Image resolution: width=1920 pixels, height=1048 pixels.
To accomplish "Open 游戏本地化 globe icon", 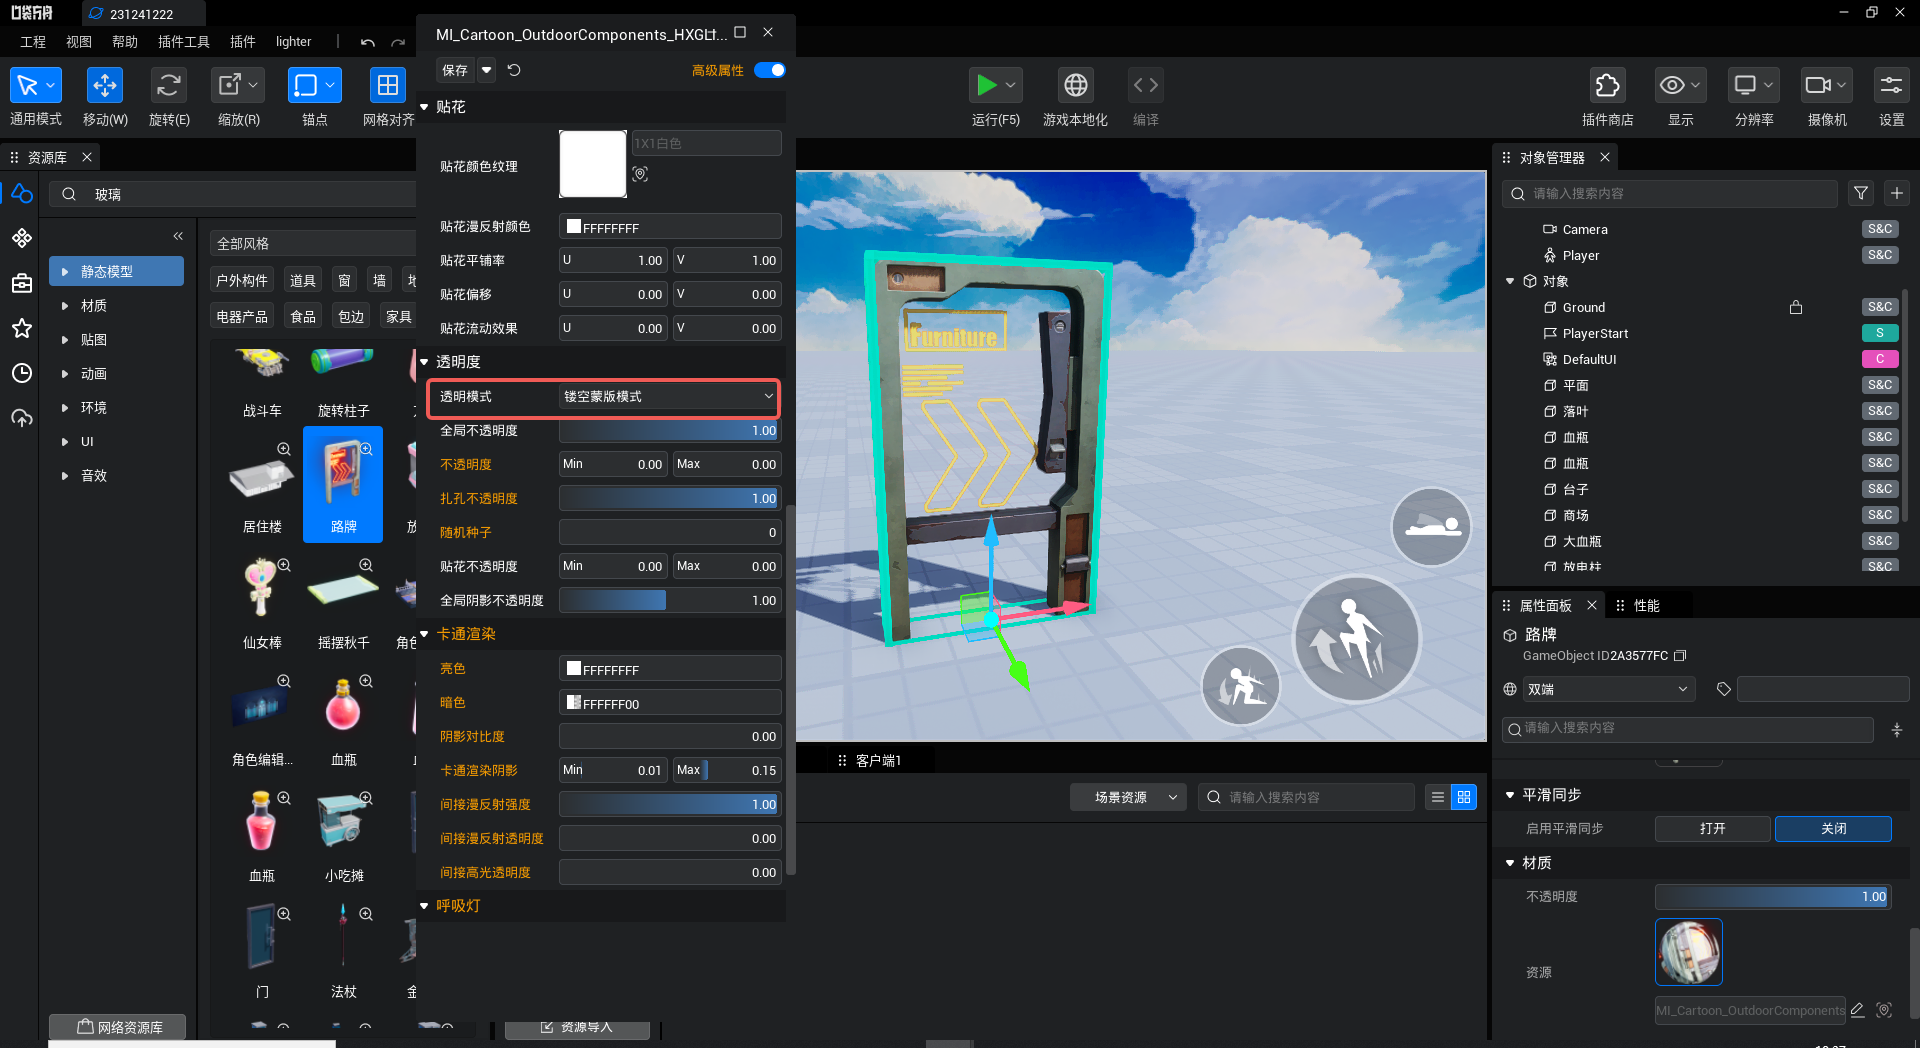I will pyautogui.click(x=1076, y=86).
